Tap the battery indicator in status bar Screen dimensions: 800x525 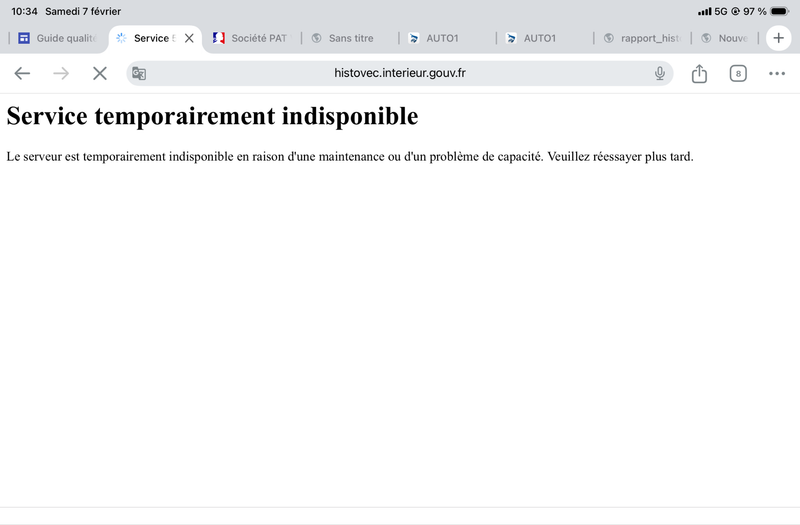click(x=780, y=11)
